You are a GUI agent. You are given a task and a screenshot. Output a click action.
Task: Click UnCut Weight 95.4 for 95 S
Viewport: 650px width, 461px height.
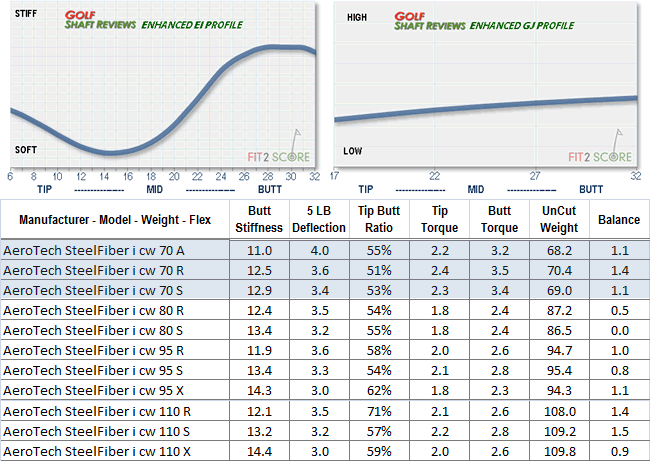pyautogui.click(x=559, y=370)
